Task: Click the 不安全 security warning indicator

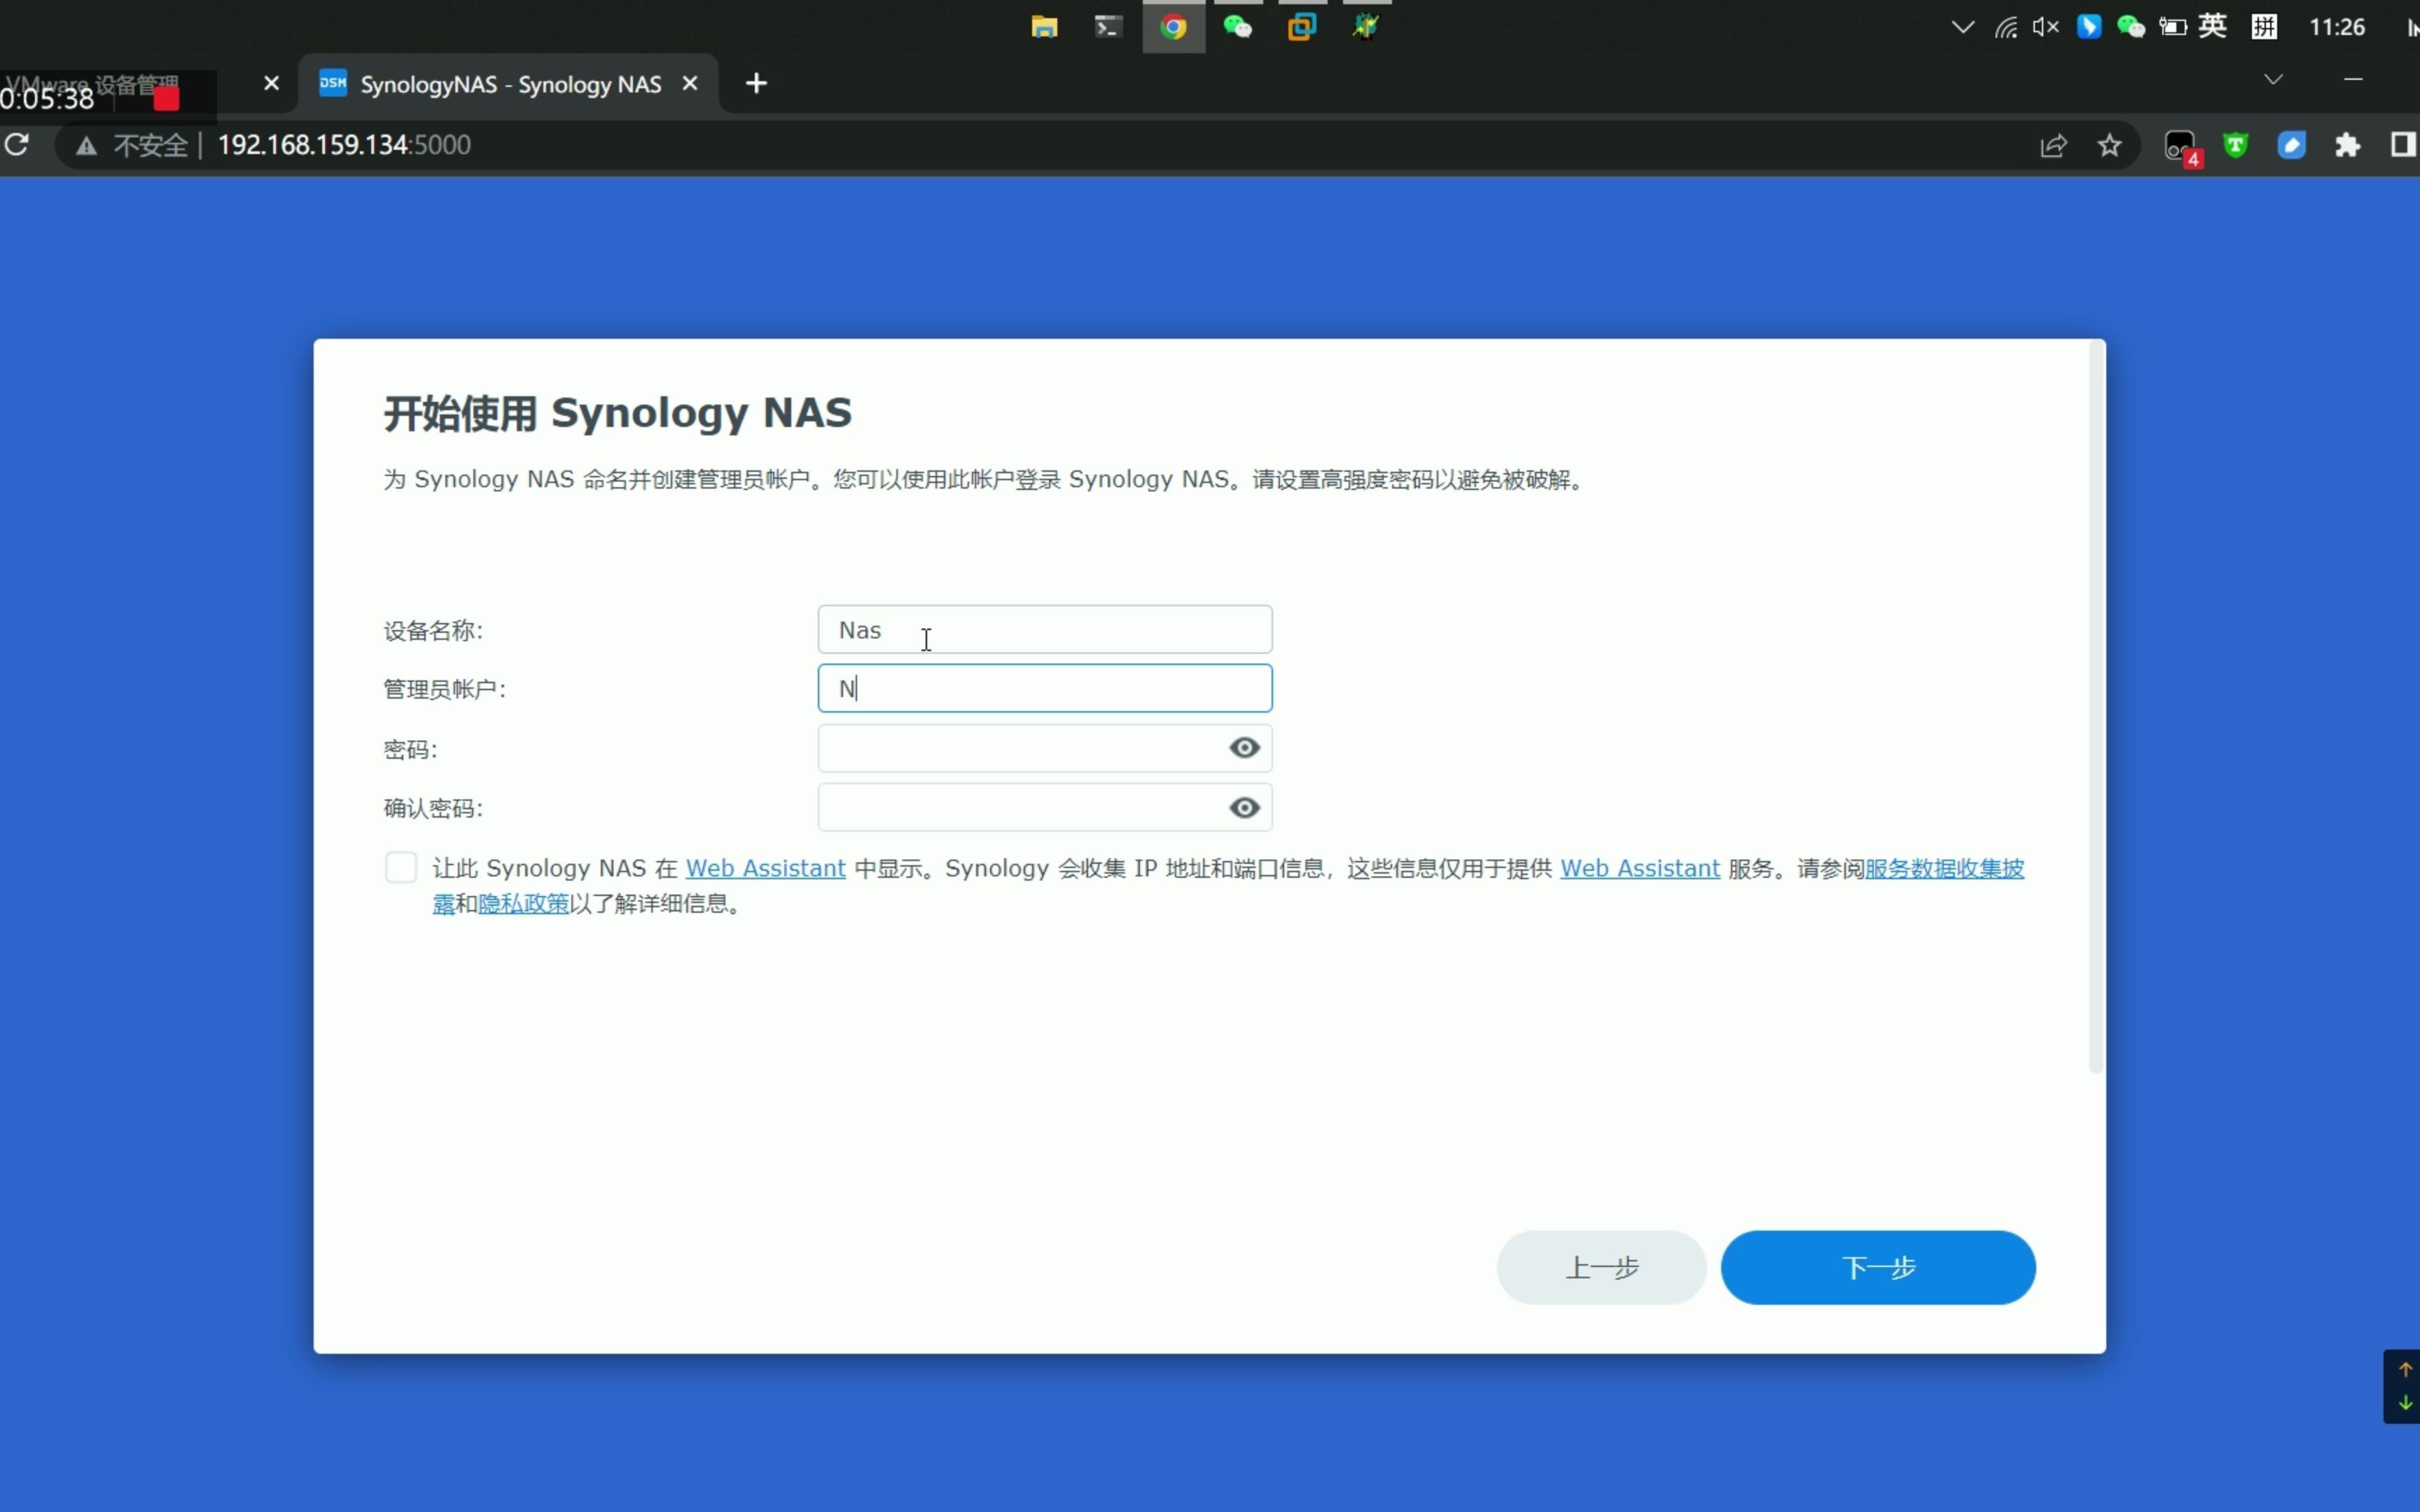Action: (x=133, y=146)
